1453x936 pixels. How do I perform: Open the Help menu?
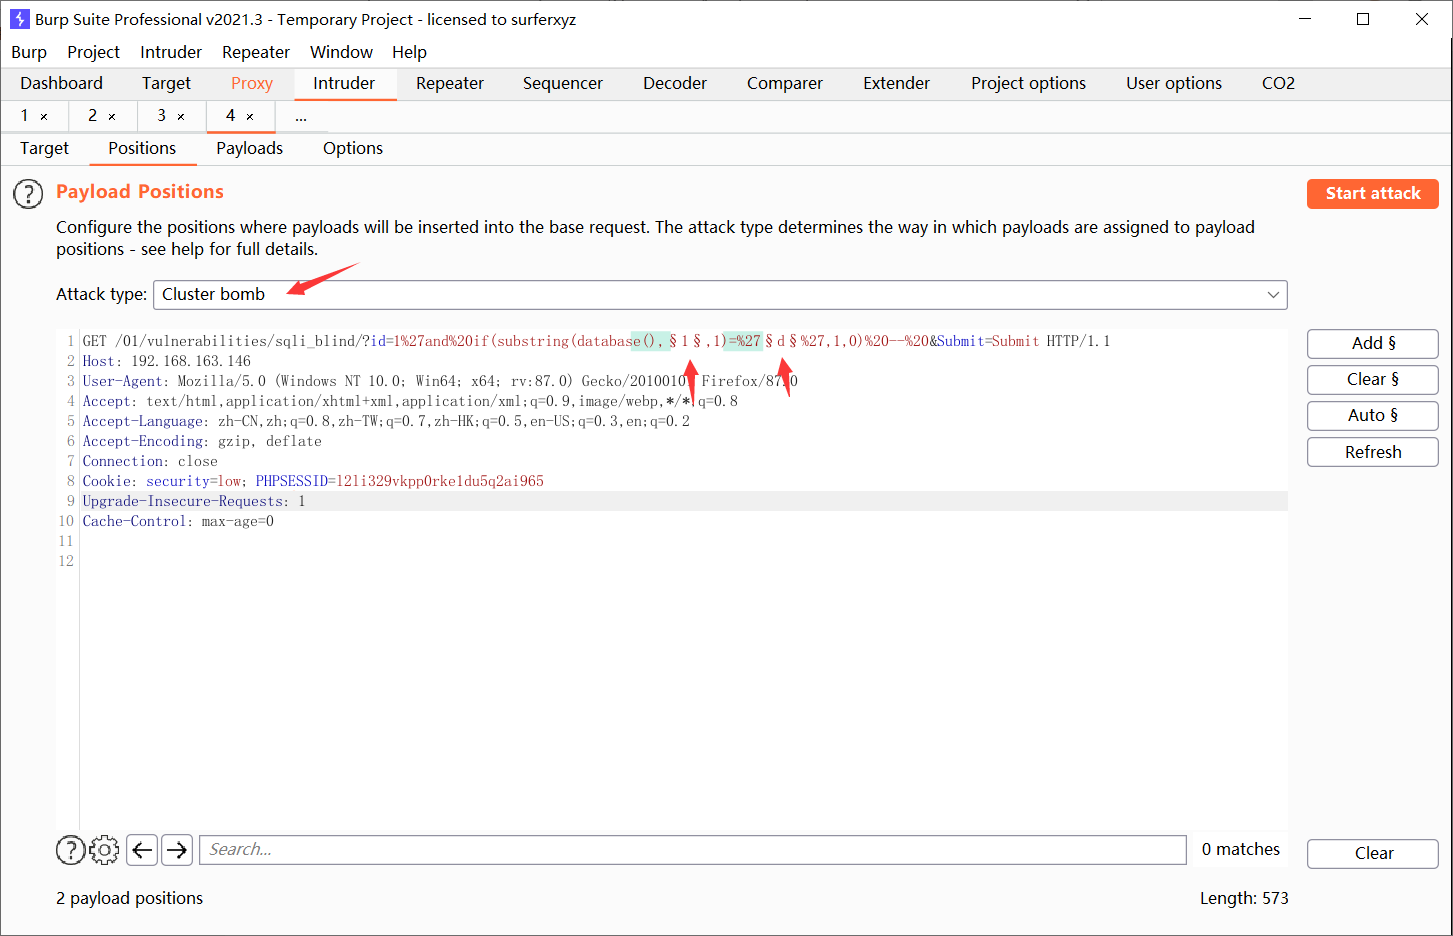coord(409,52)
